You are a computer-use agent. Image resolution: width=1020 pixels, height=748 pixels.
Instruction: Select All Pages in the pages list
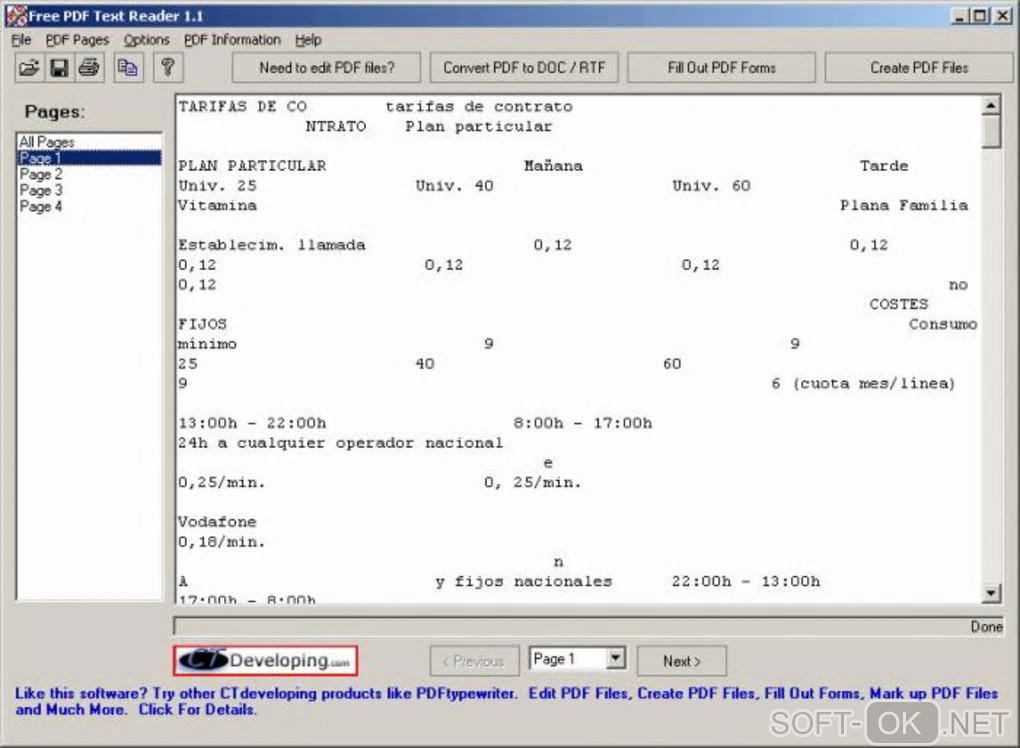pyautogui.click(x=89, y=142)
